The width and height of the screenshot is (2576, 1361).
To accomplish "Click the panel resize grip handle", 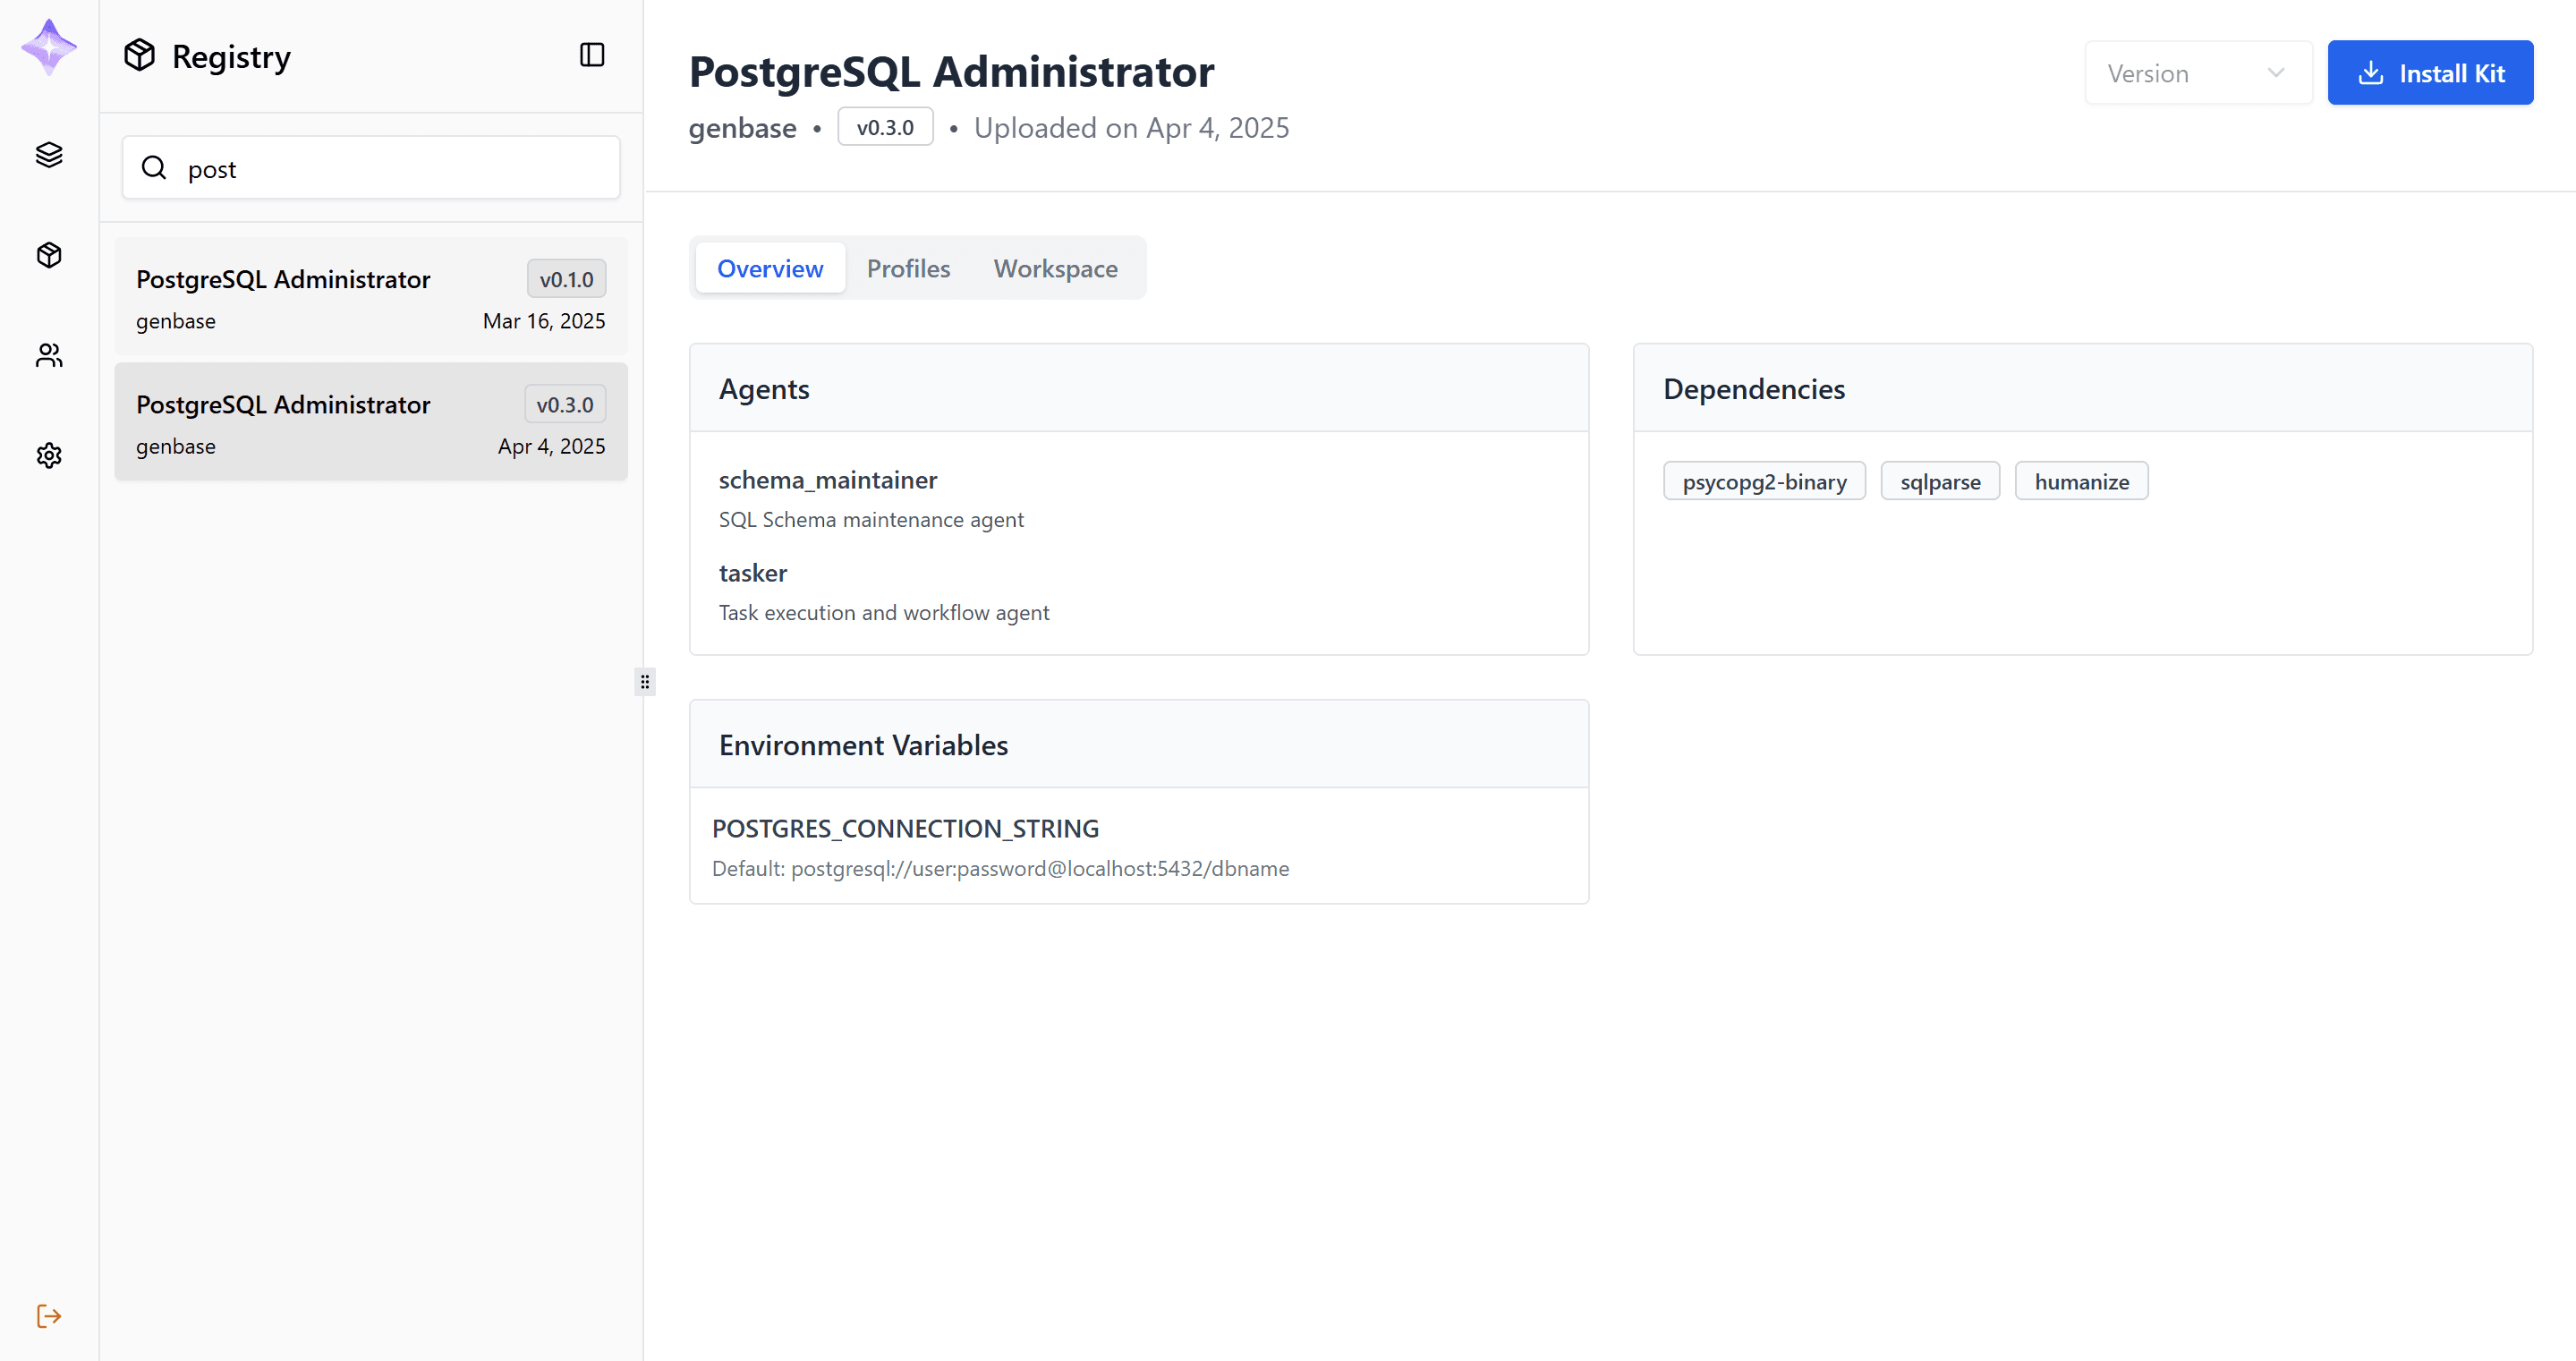I will coord(645,682).
